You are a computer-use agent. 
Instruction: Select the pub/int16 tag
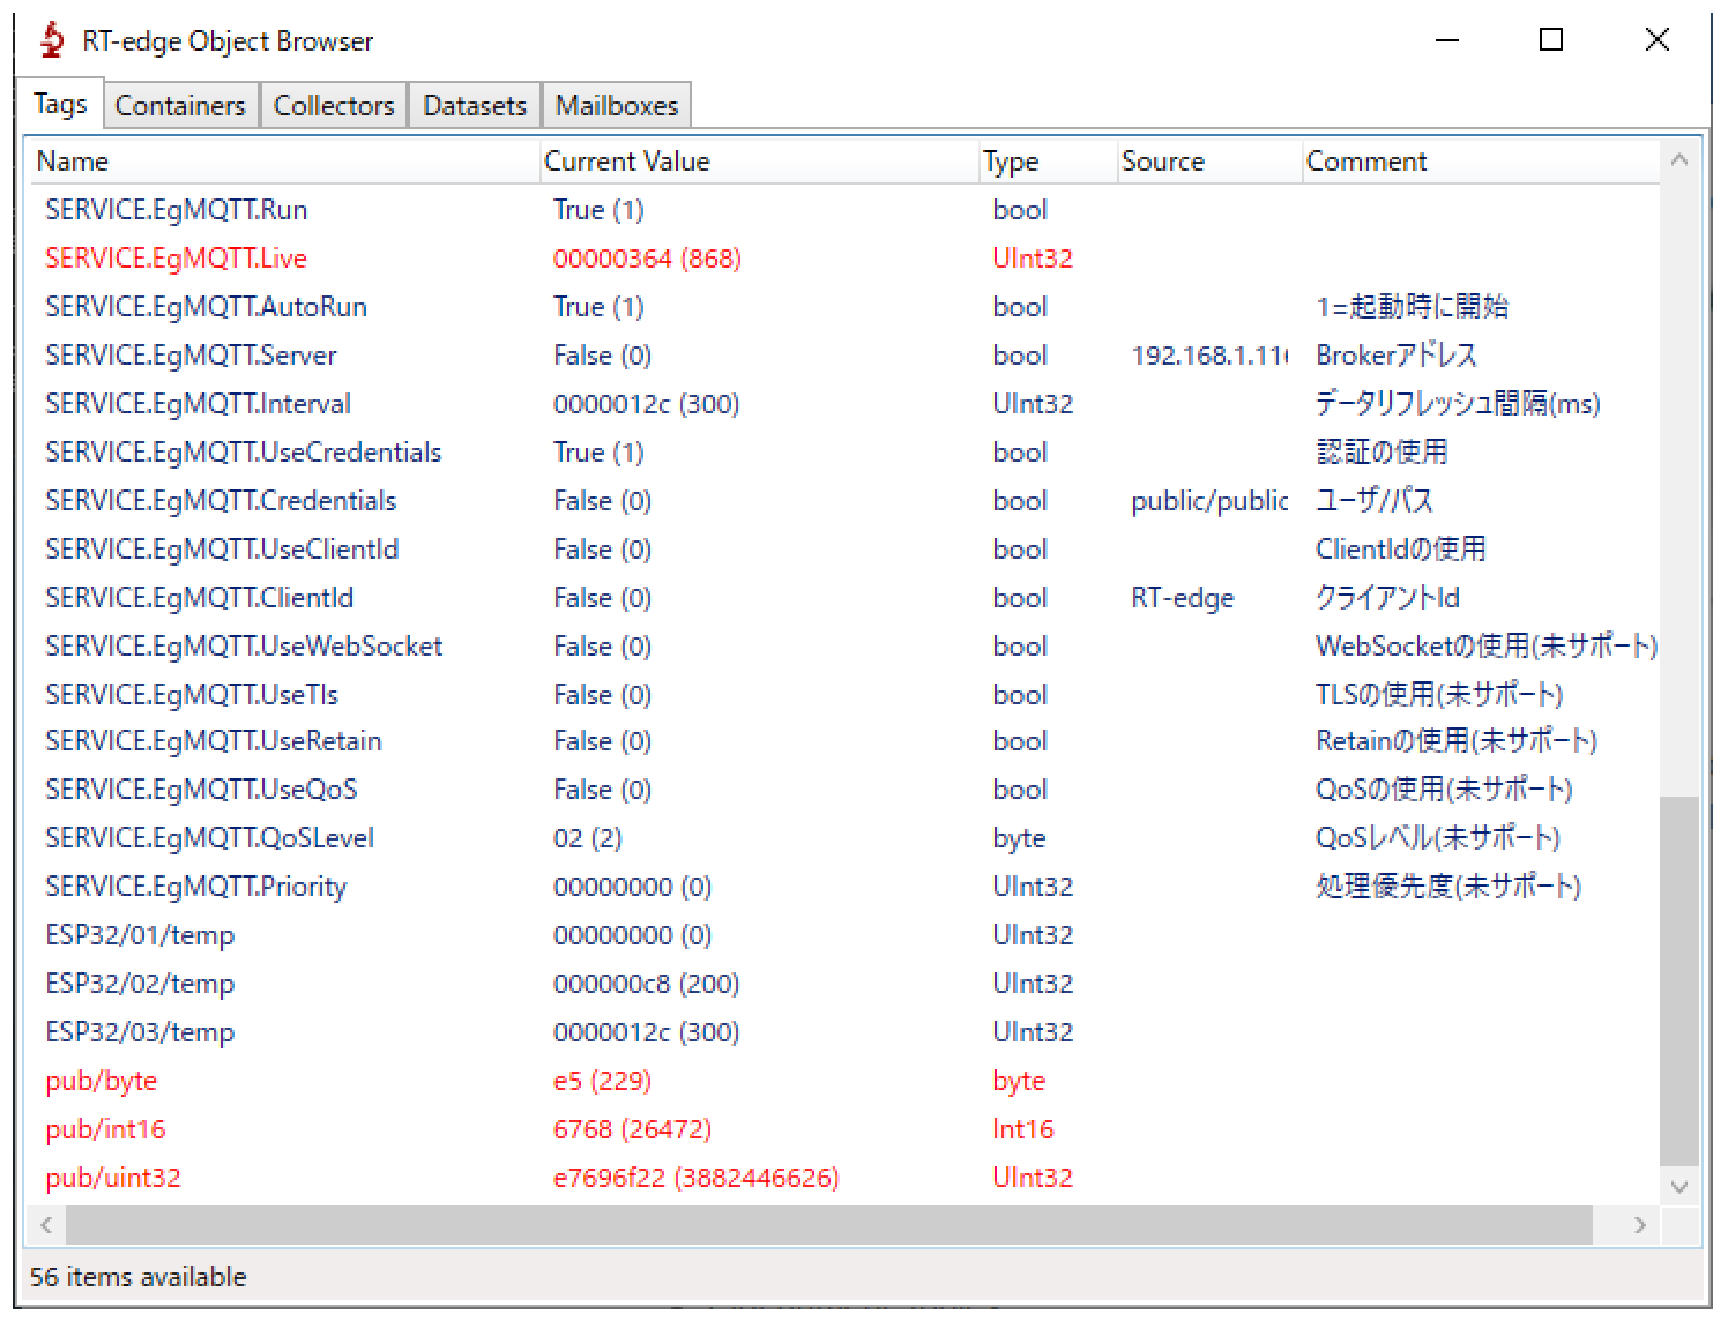pyautogui.click(x=105, y=1128)
